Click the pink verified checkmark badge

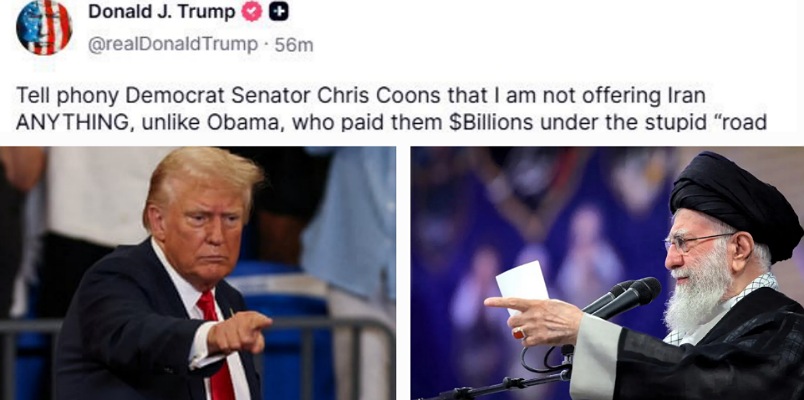pyautogui.click(x=252, y=12)
